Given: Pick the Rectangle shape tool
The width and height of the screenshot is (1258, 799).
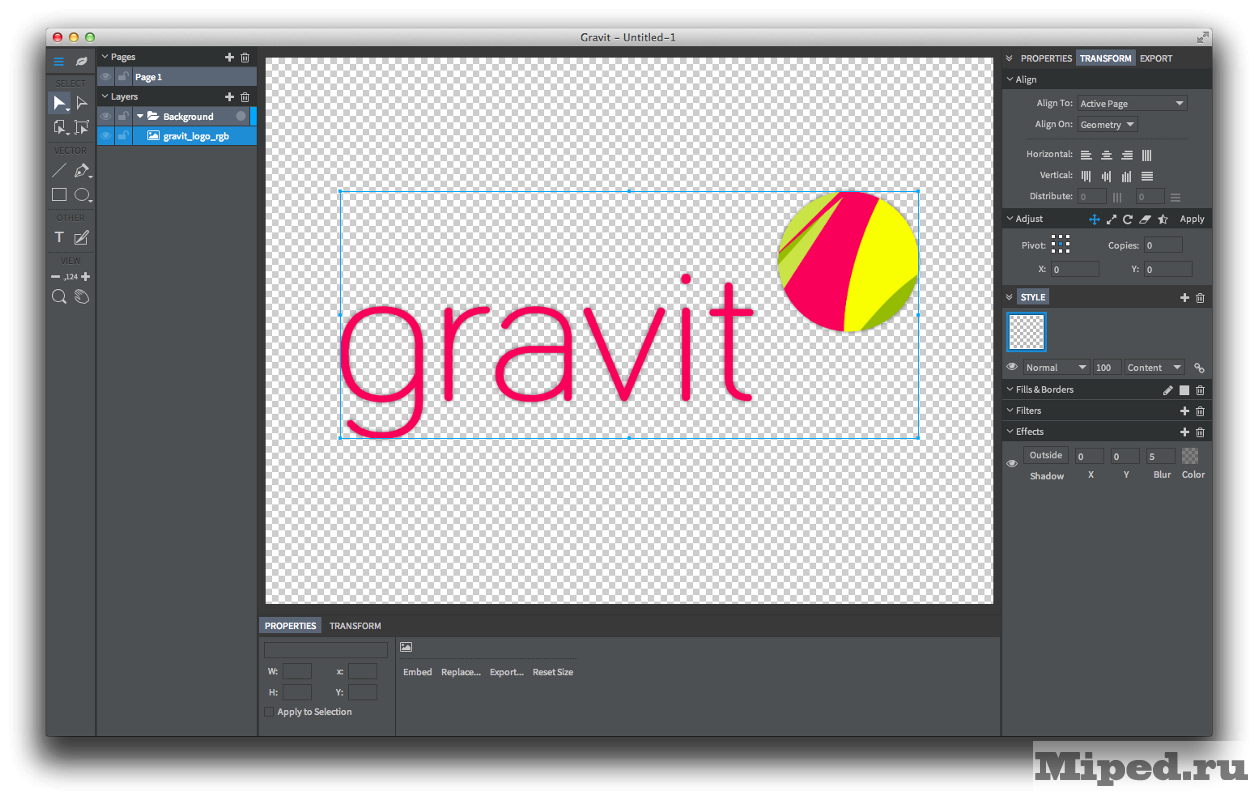Looking at the screenshot, I should (x=59, y=195).
